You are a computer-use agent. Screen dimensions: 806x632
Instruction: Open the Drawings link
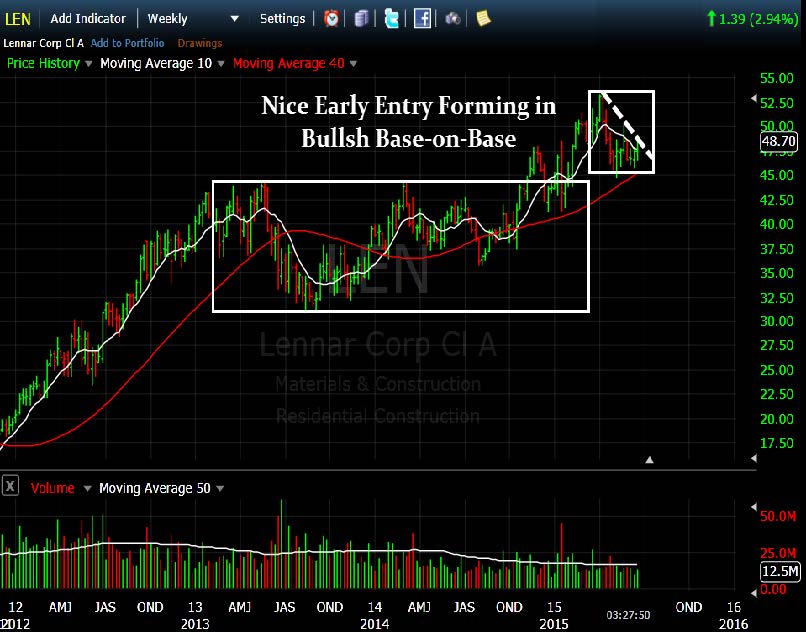coord(199,43)
